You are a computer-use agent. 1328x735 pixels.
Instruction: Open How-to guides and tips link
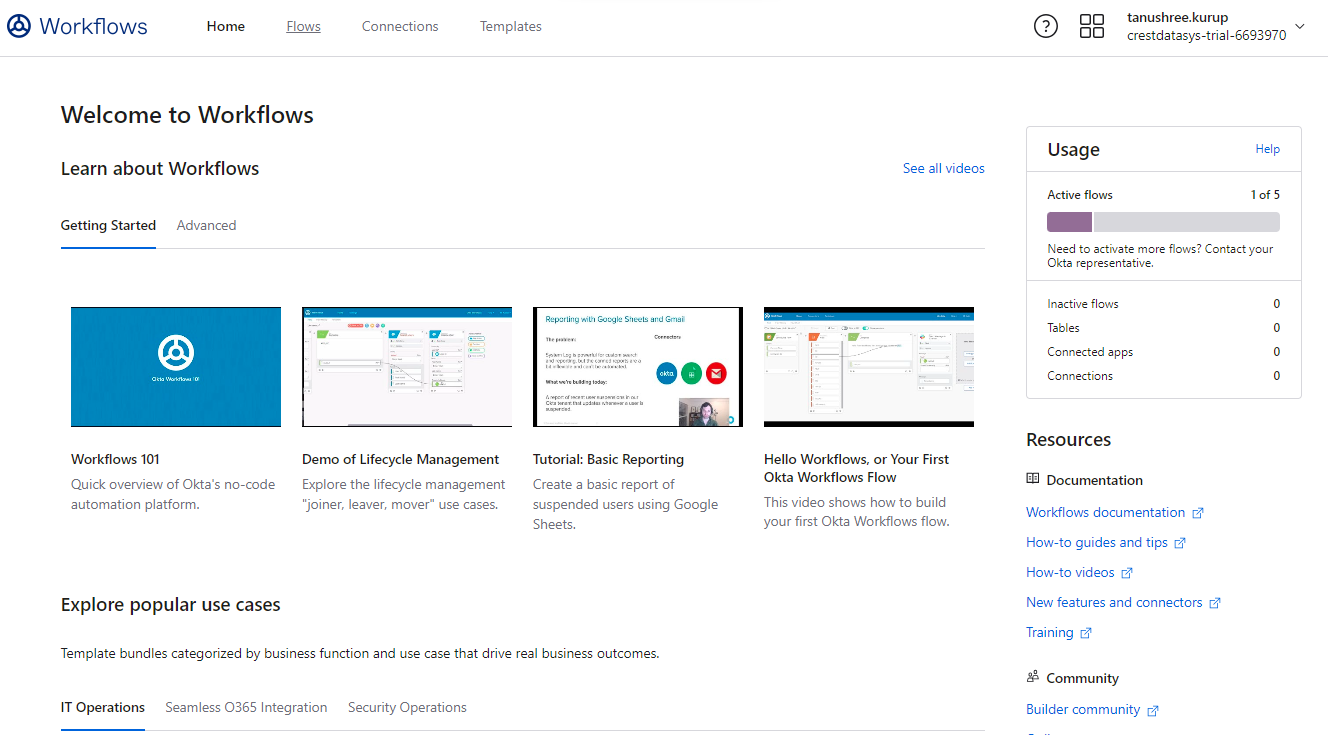1097,542
